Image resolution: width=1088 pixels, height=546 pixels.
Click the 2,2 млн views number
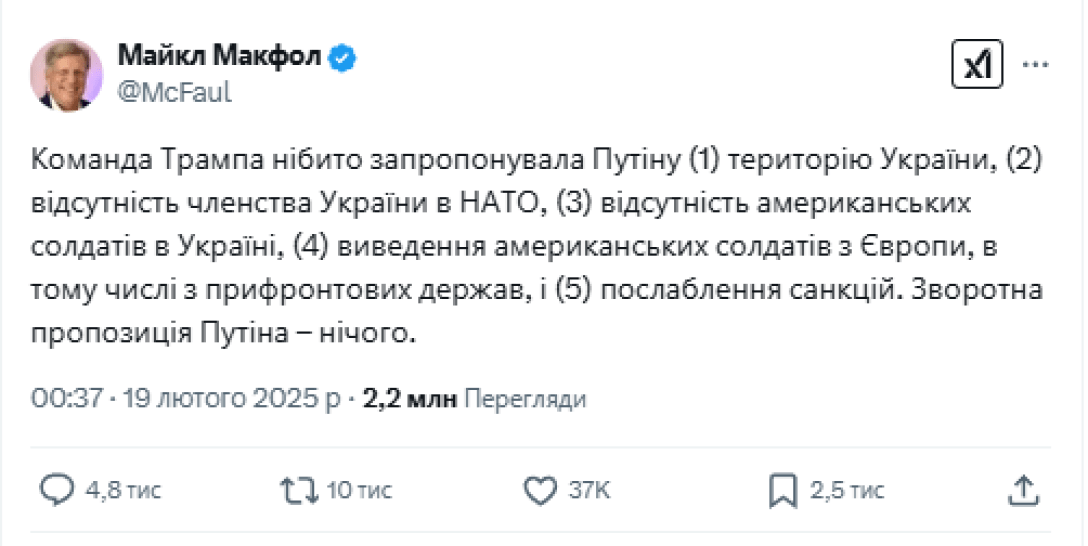click(410, 399)
